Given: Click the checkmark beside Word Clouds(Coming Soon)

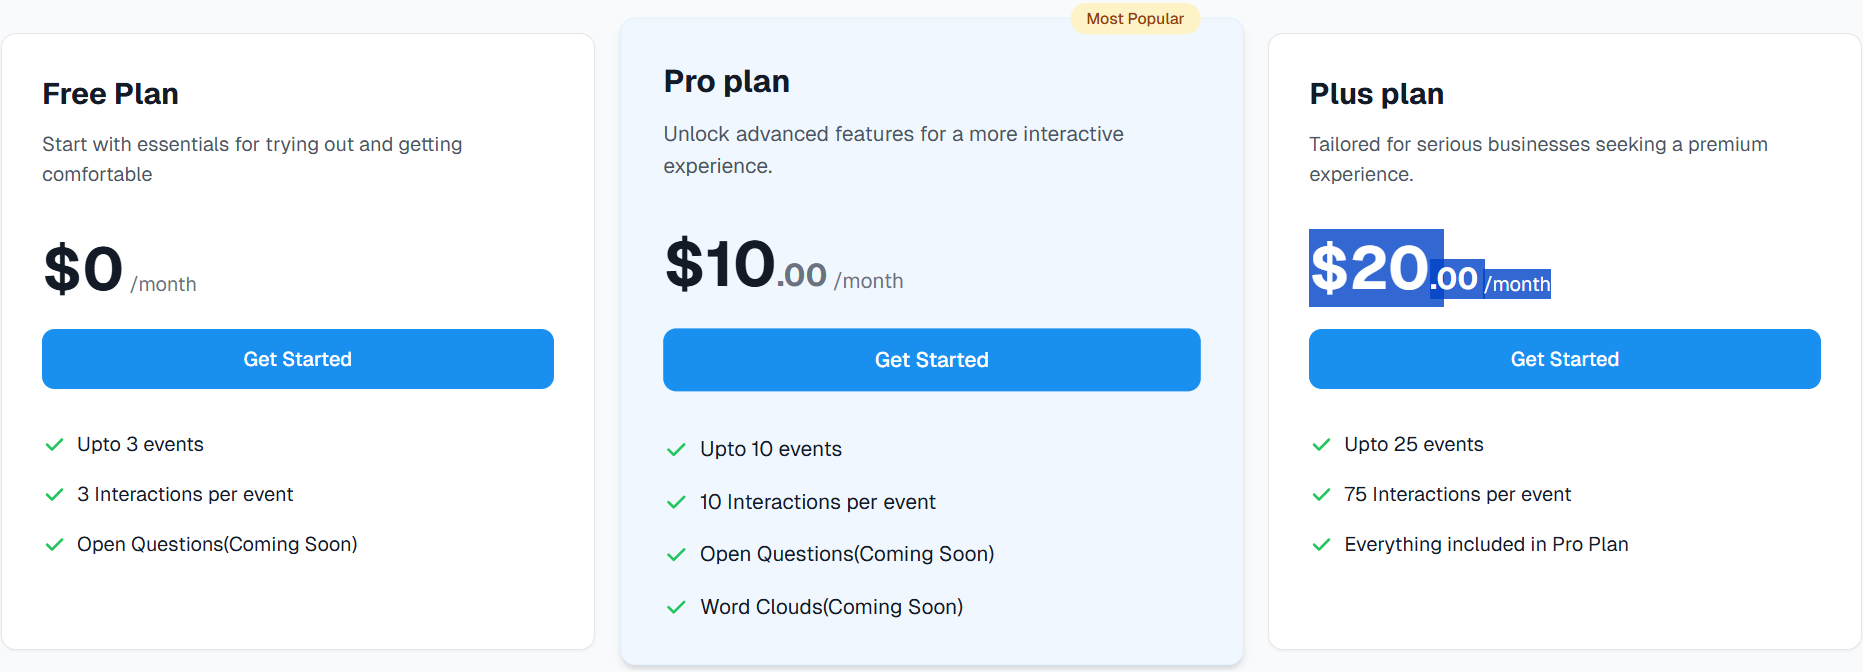Looking at the screenshot, I should click(x=677, y=607).
